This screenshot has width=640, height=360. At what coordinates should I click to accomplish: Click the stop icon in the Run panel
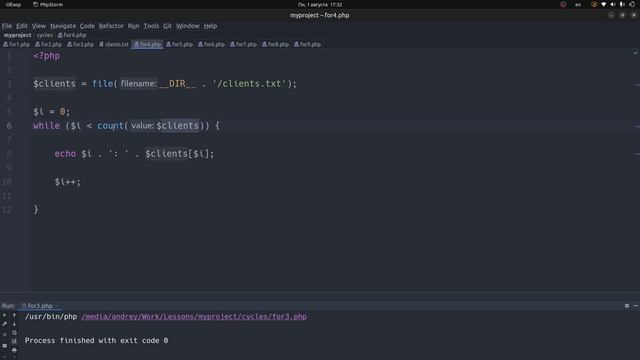4,334
